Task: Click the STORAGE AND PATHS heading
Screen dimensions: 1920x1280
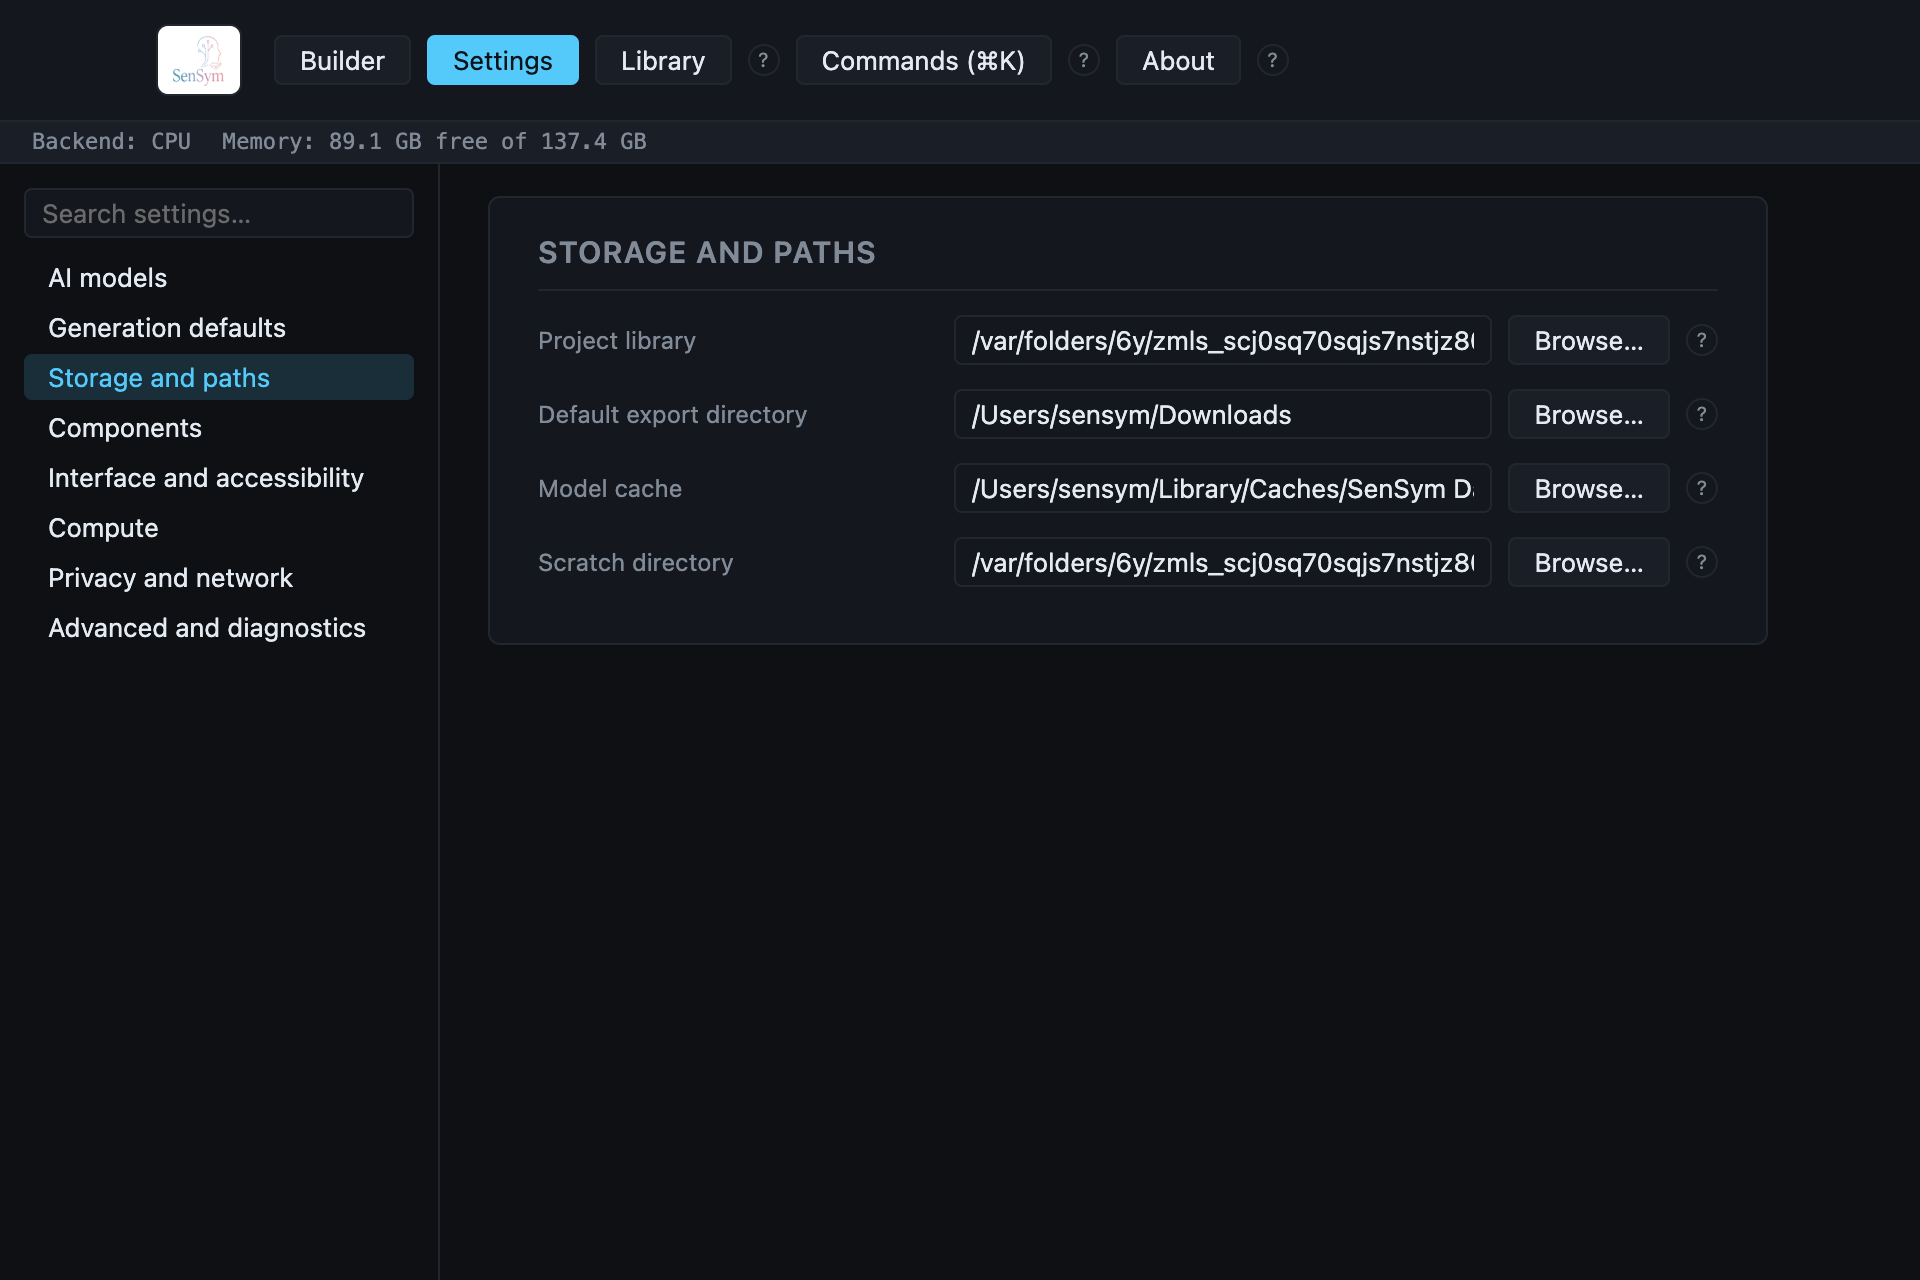Action: (x=706, y=252)
